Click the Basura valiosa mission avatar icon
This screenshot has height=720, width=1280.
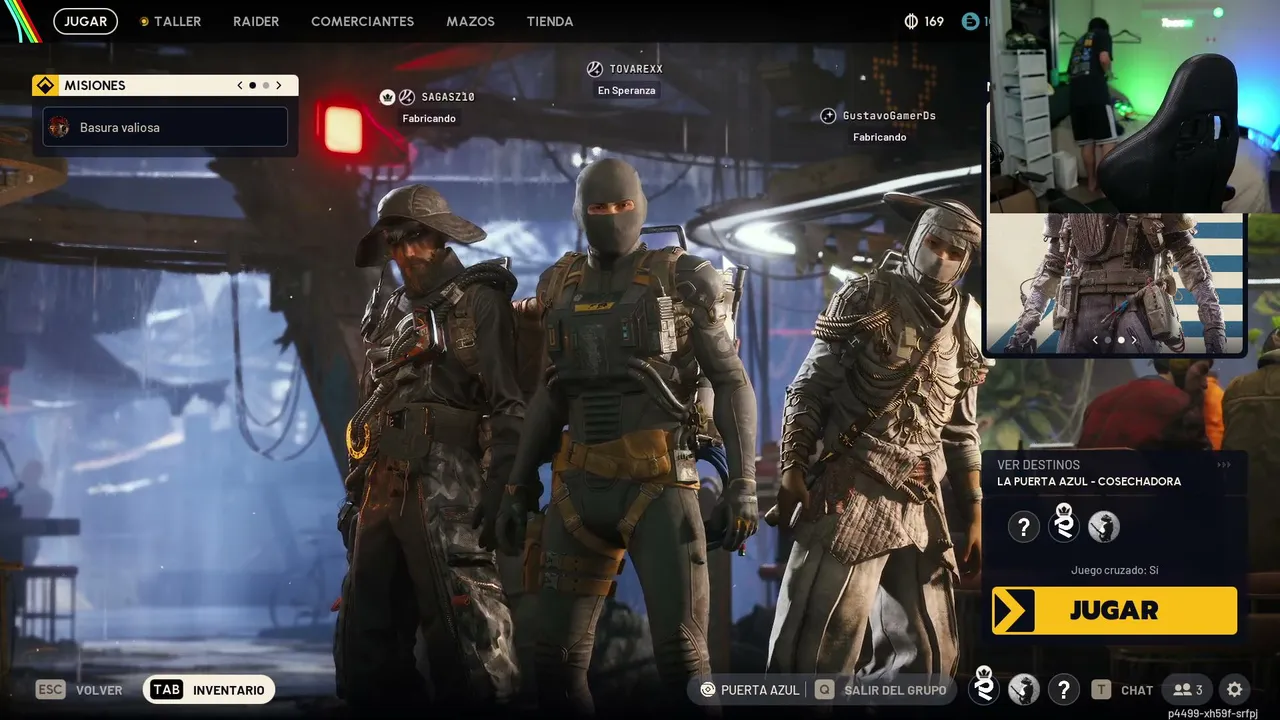(59, 127)
